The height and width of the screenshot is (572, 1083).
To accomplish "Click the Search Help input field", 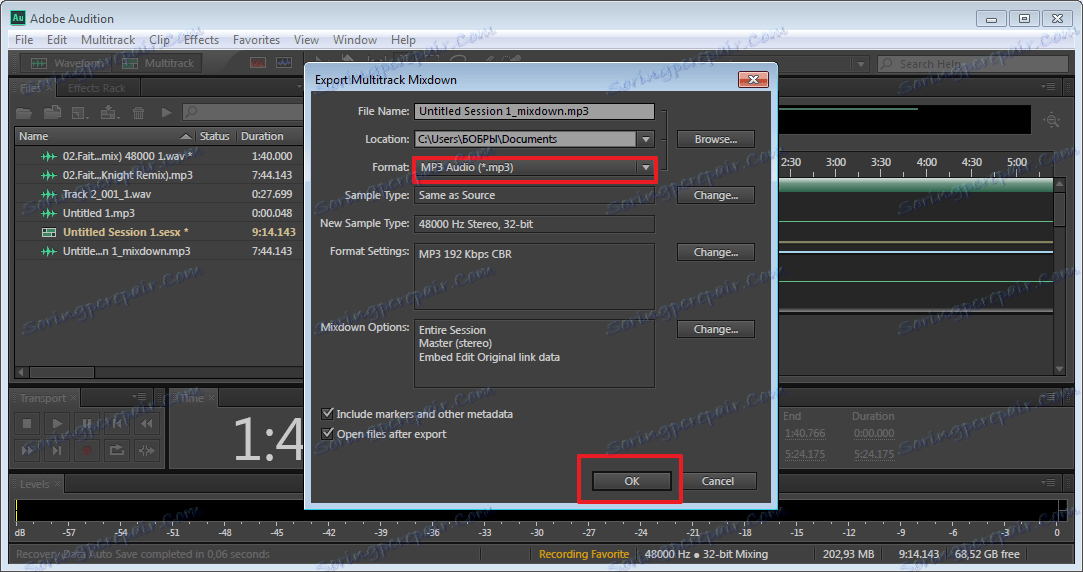I will tap(972, 64).
